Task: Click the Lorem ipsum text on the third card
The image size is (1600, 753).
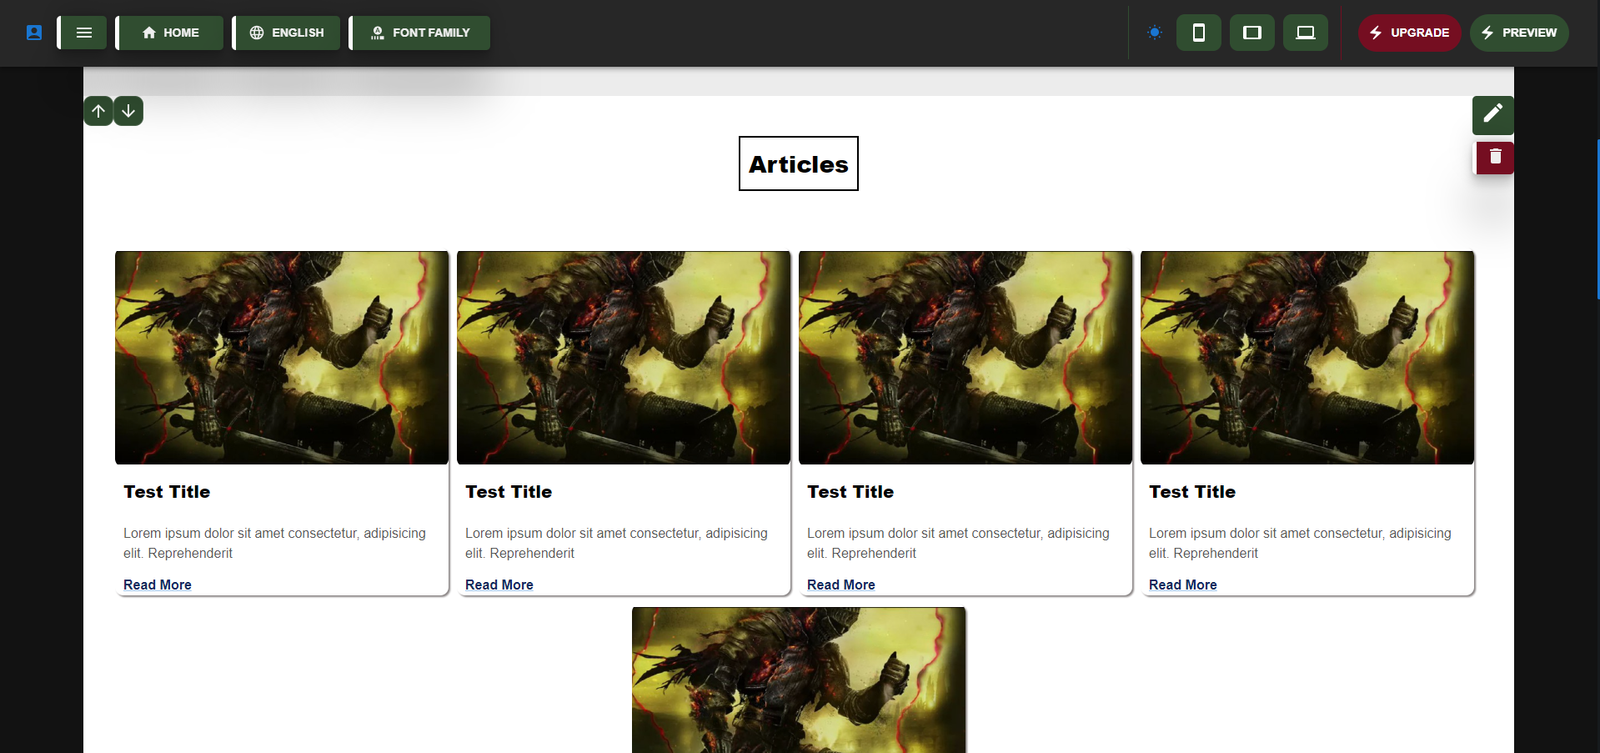Action: 959,543
